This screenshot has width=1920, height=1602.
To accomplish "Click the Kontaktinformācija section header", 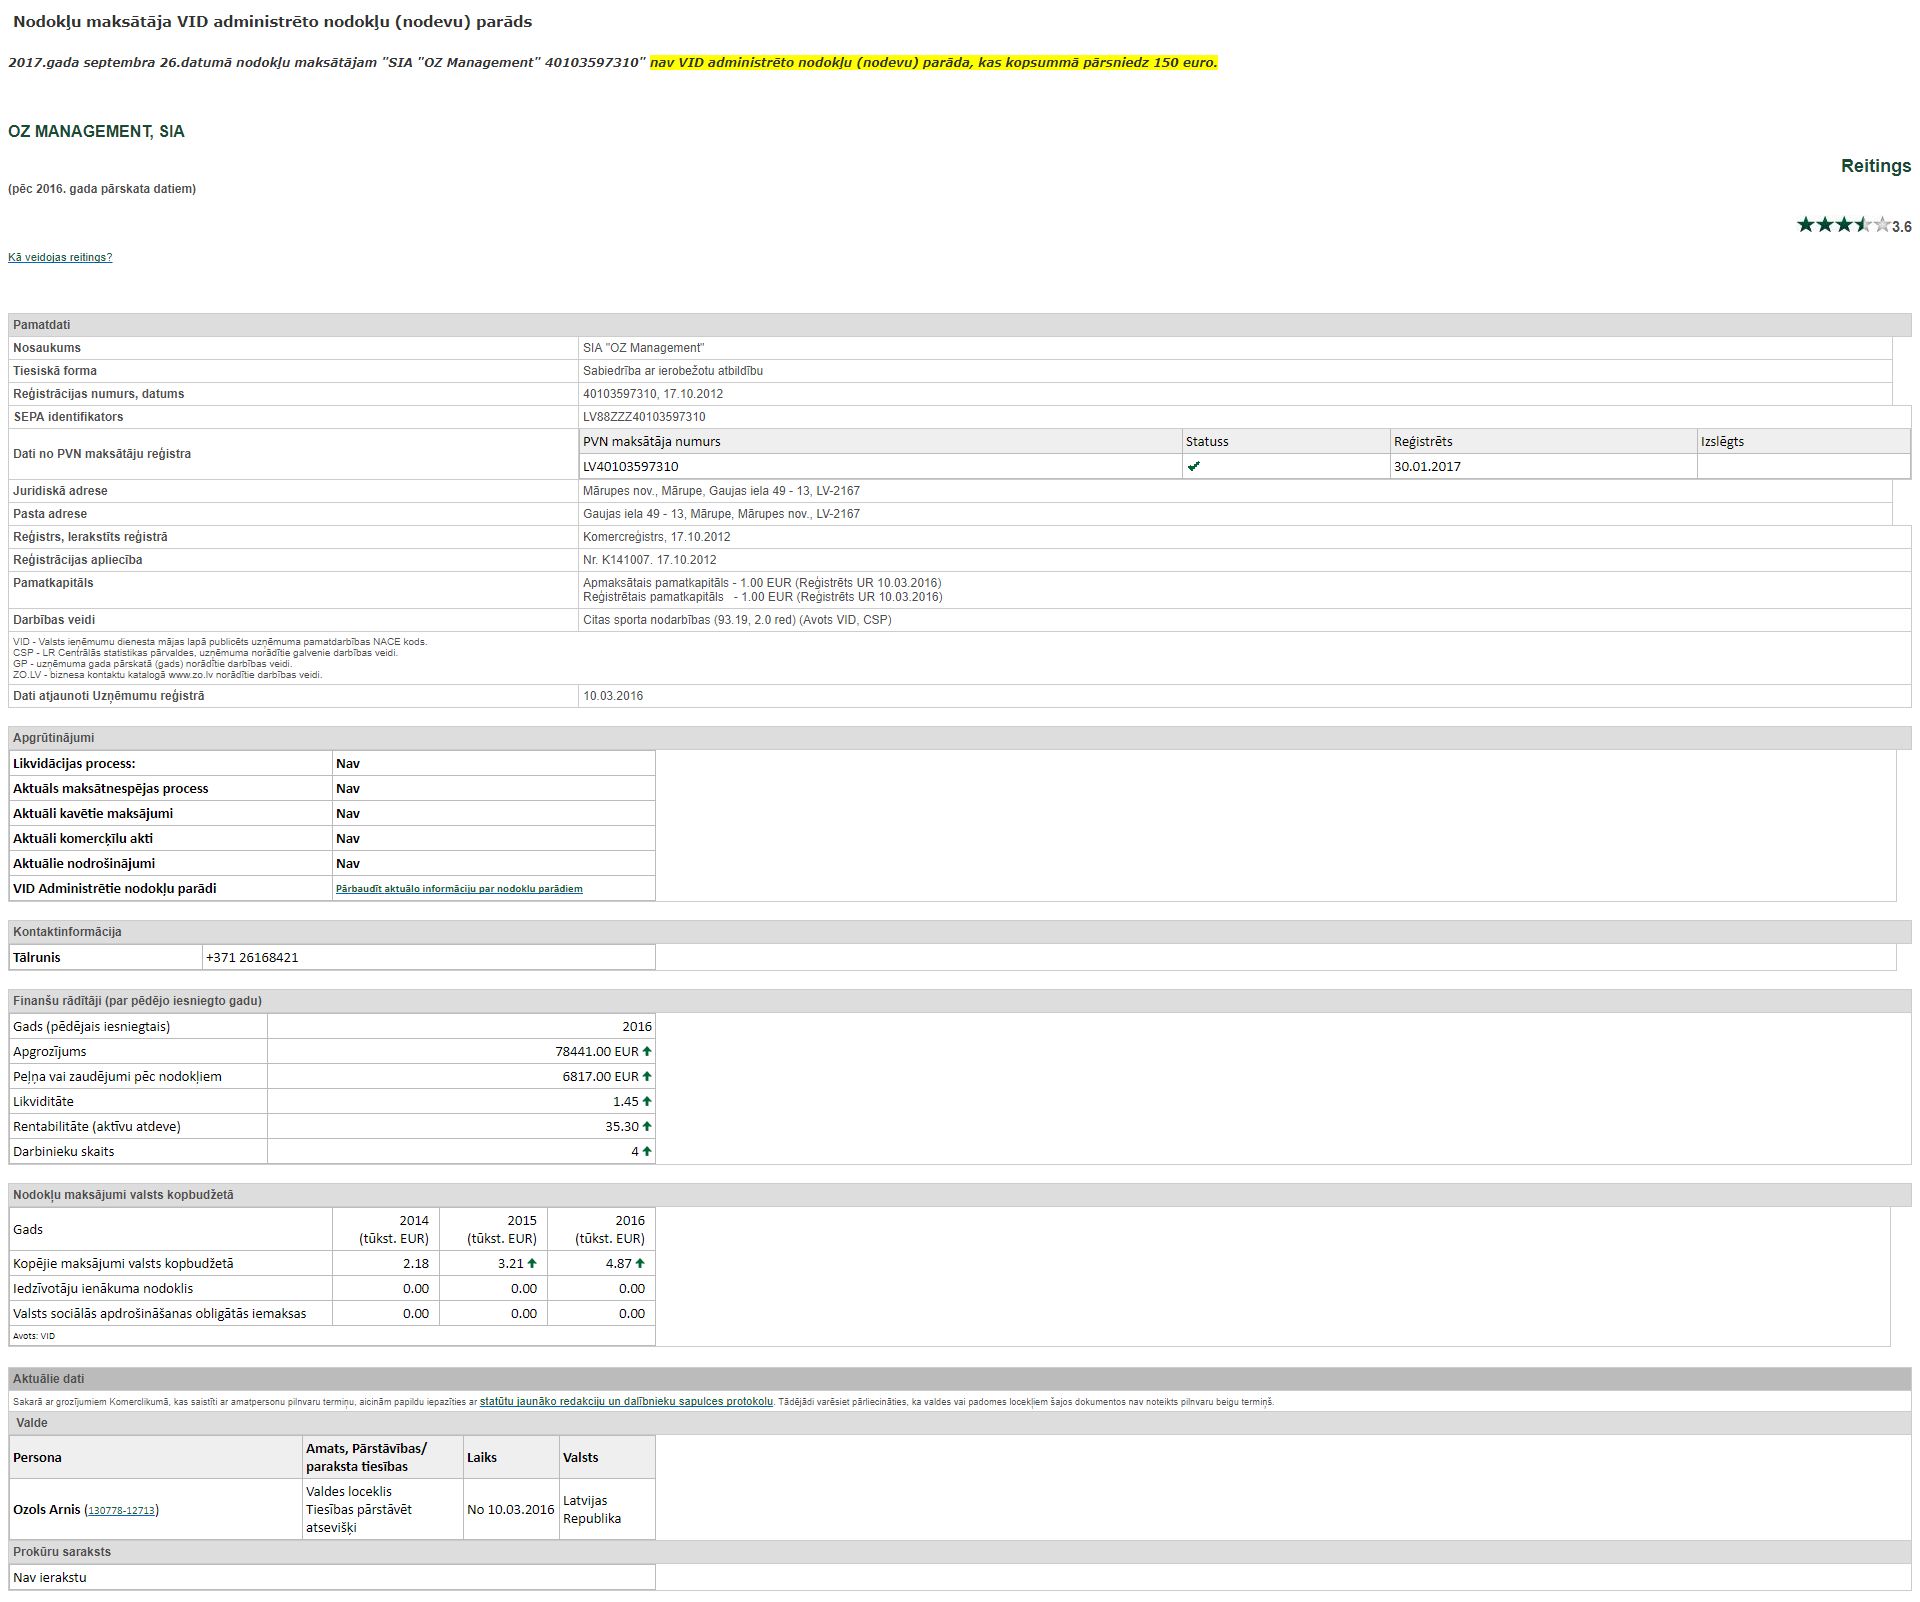I will tap(67, 932).
